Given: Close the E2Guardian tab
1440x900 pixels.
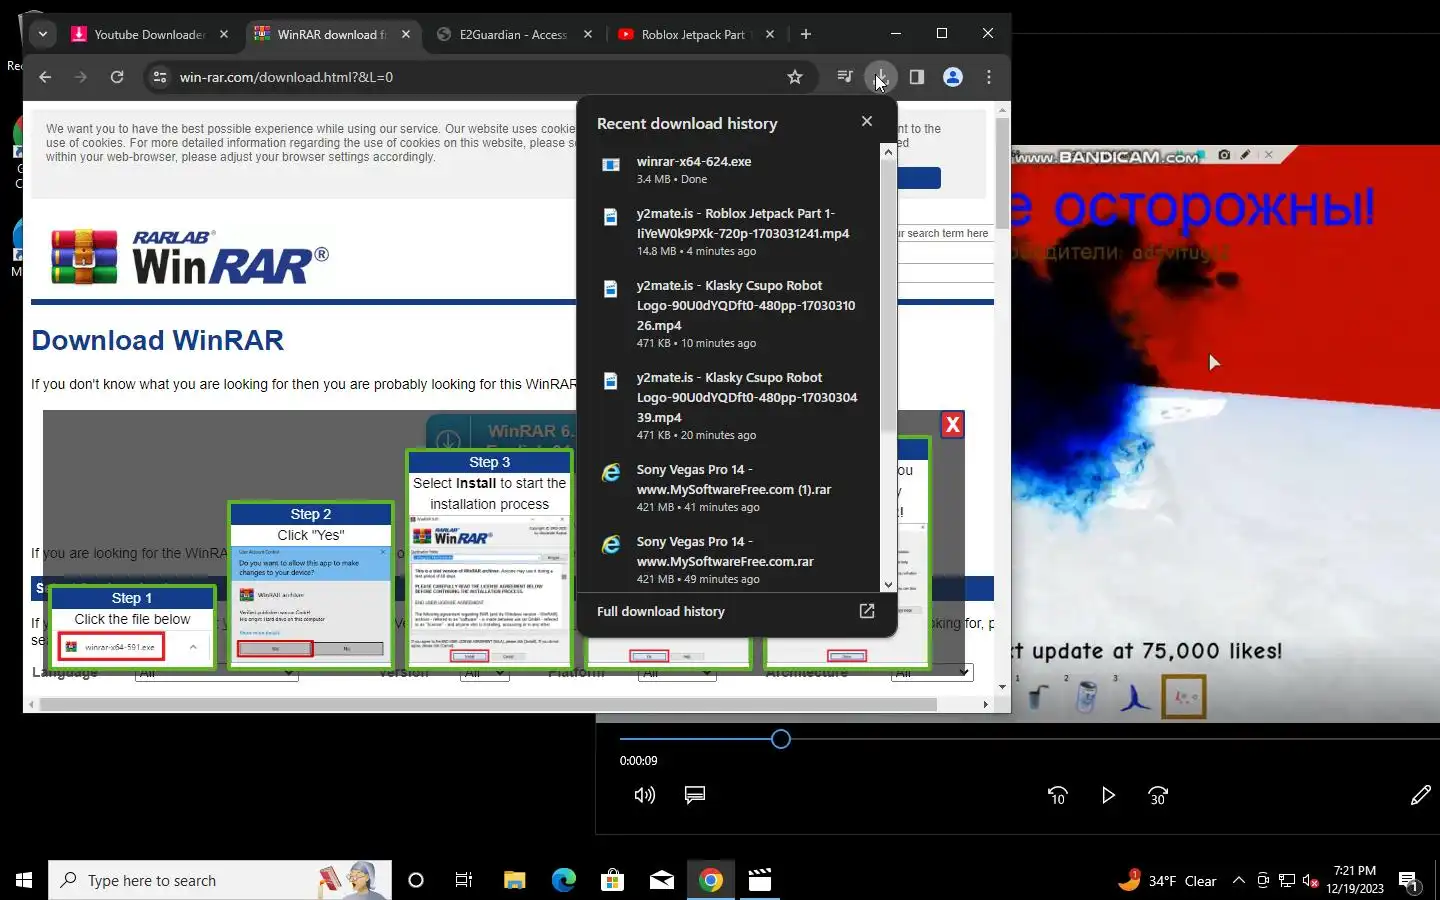Looking at the screenshot, I should 588,34.
